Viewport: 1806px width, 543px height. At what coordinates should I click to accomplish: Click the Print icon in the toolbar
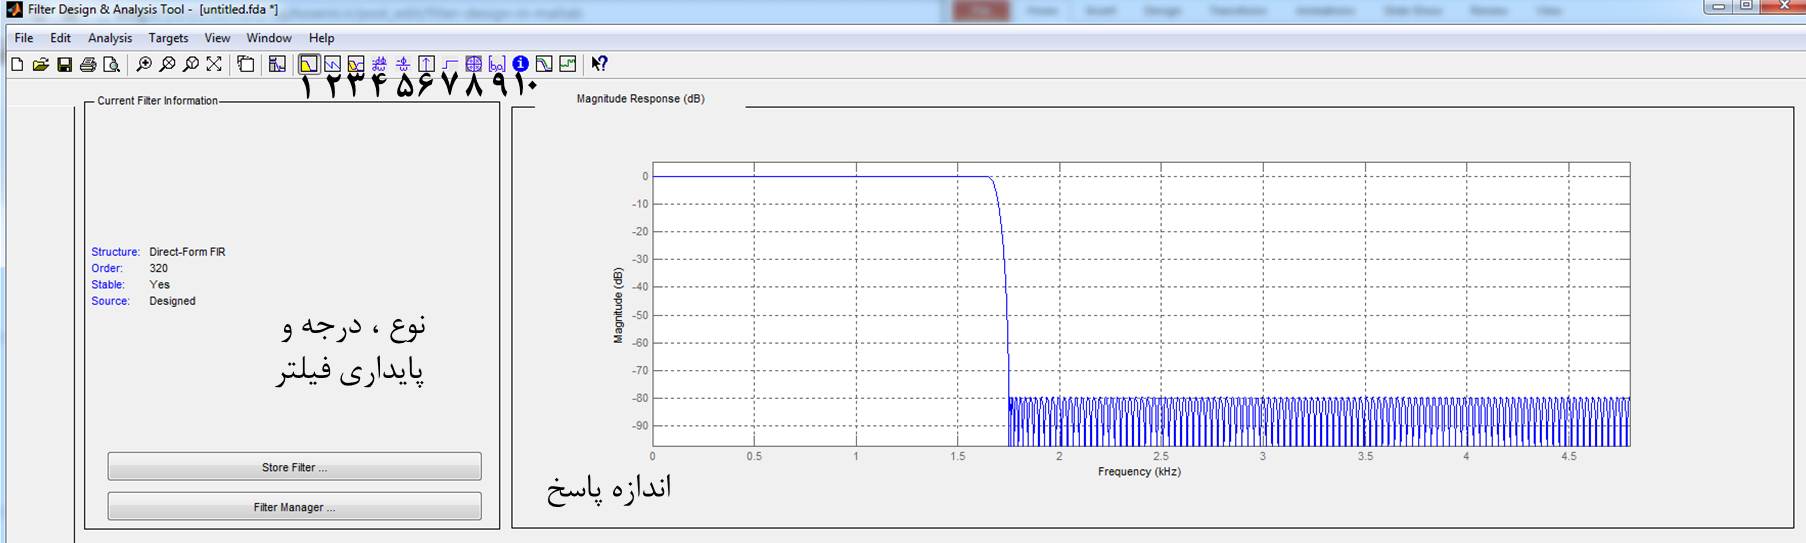(88, 64)
